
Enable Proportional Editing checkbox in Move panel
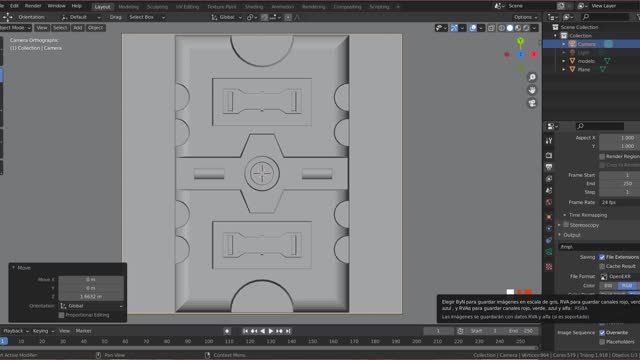[x=62, y=315]
